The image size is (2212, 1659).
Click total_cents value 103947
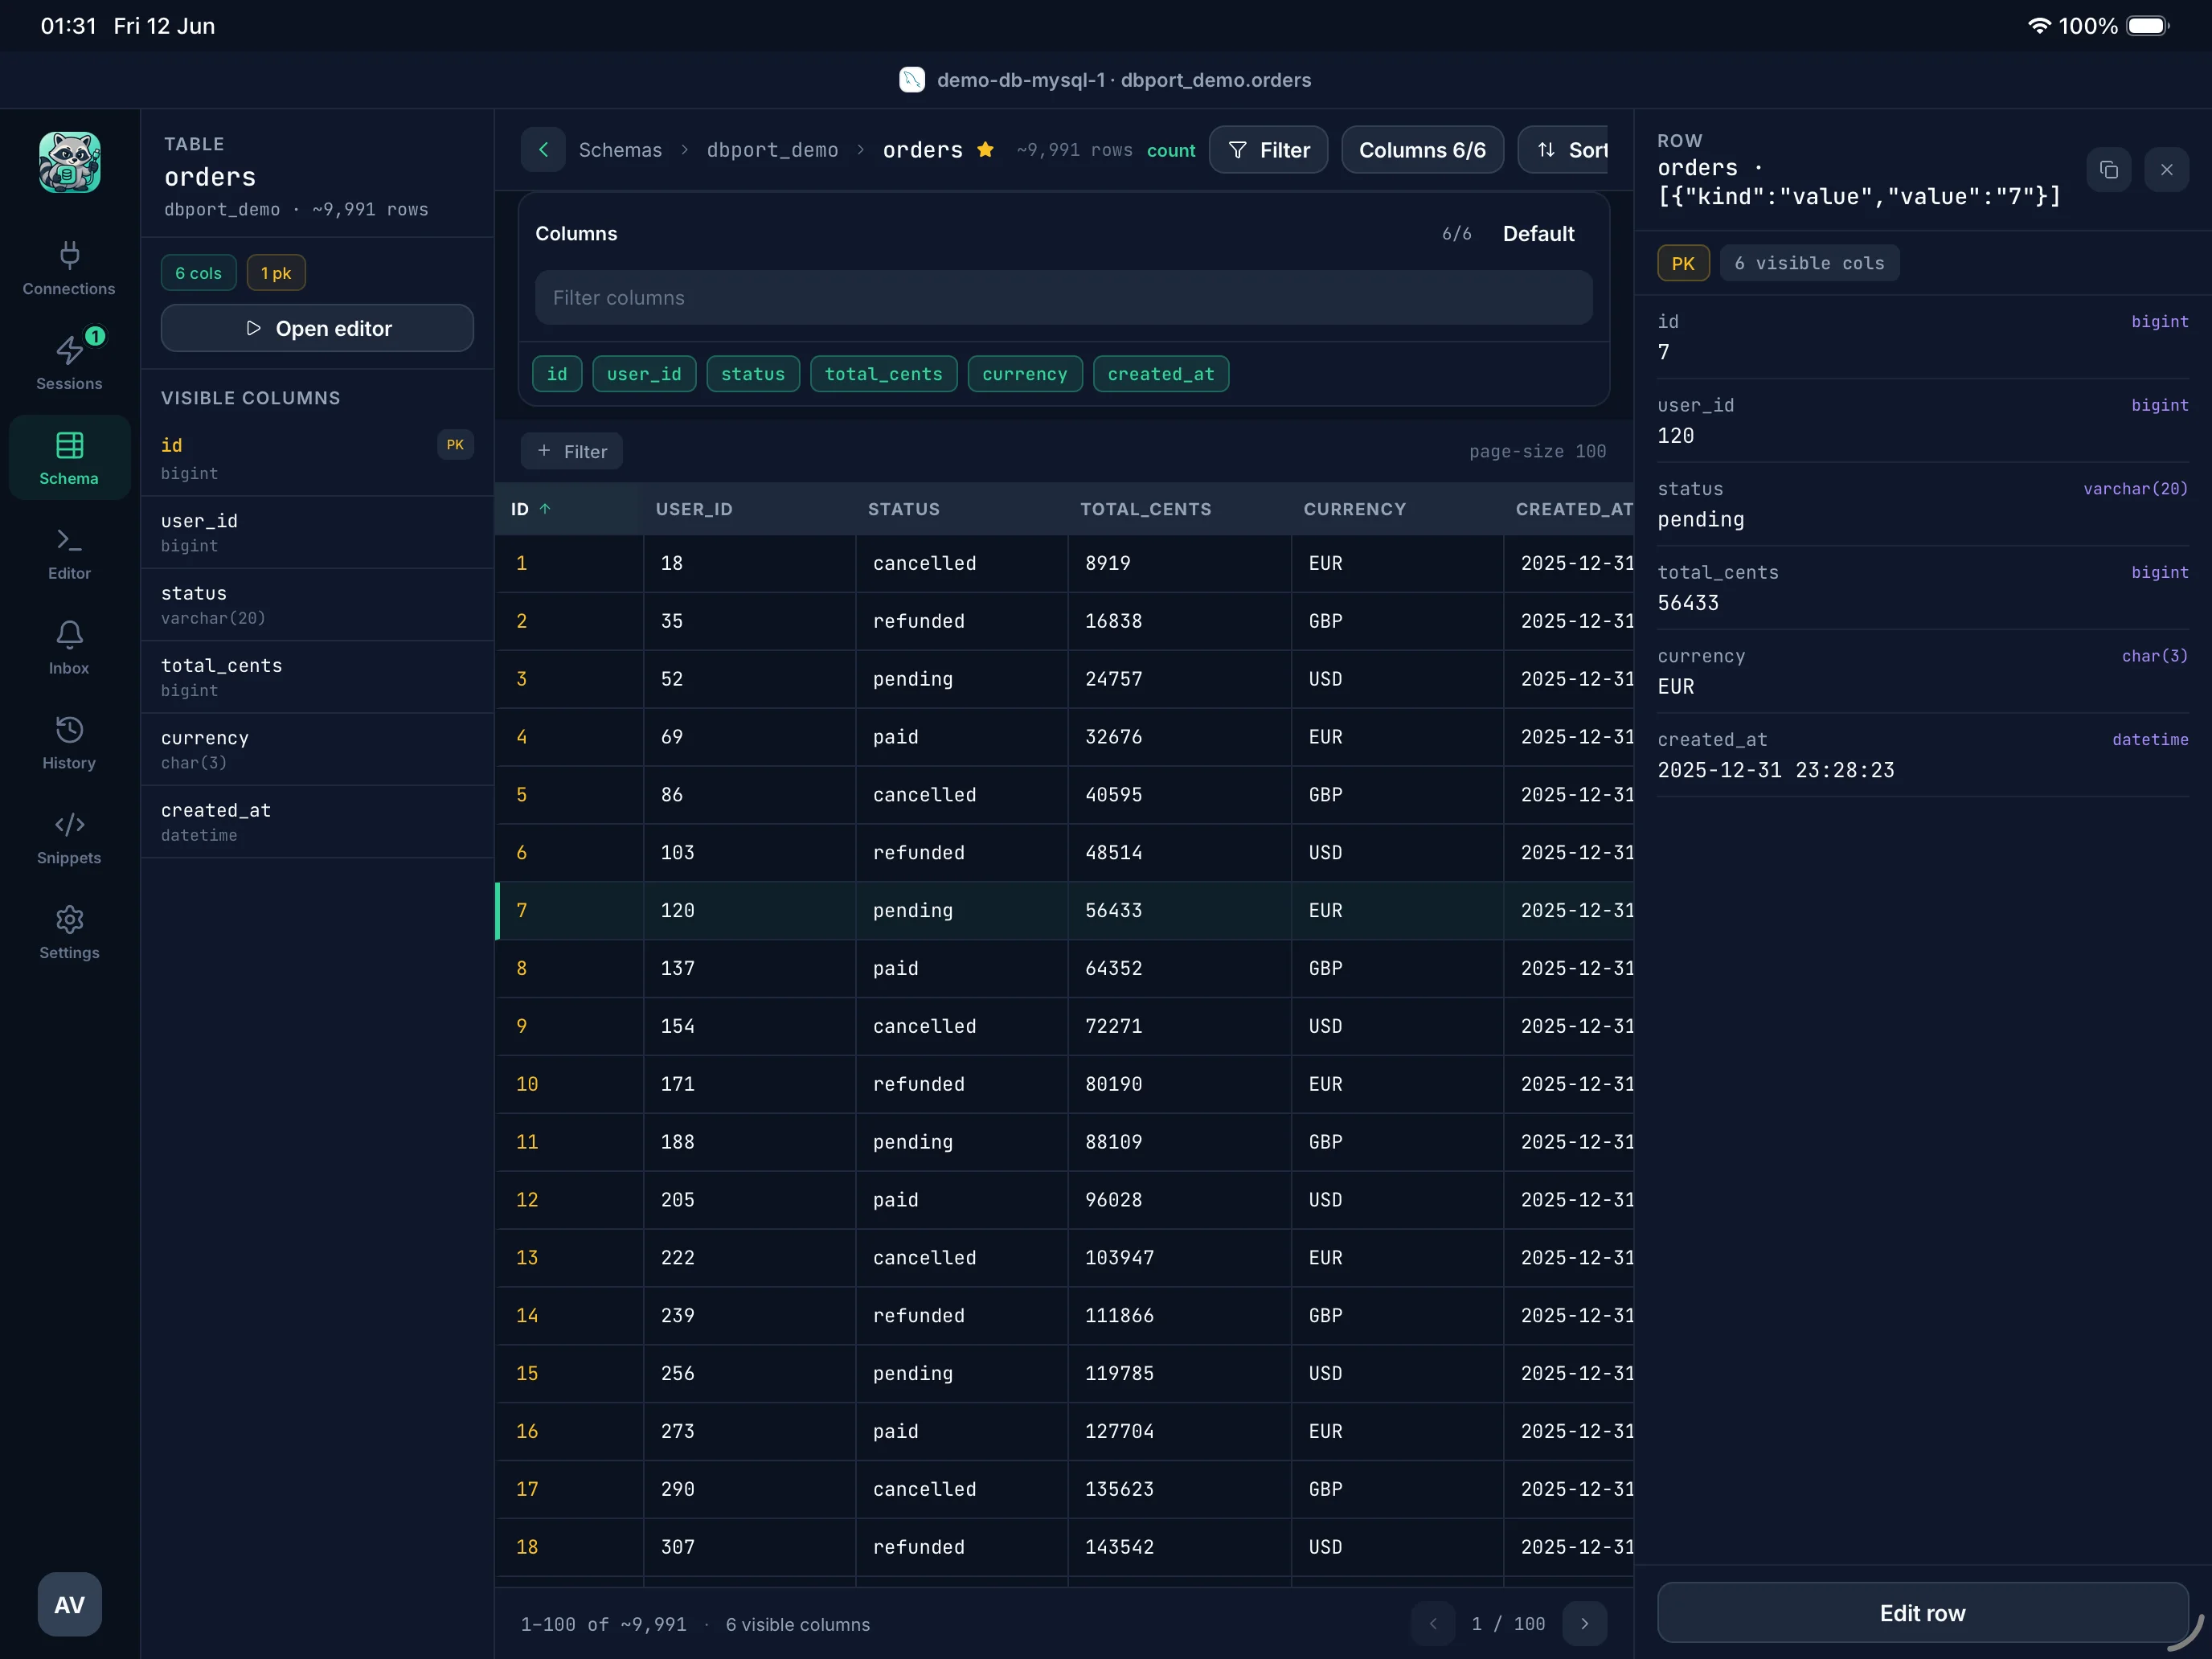coord(1119,1257)
